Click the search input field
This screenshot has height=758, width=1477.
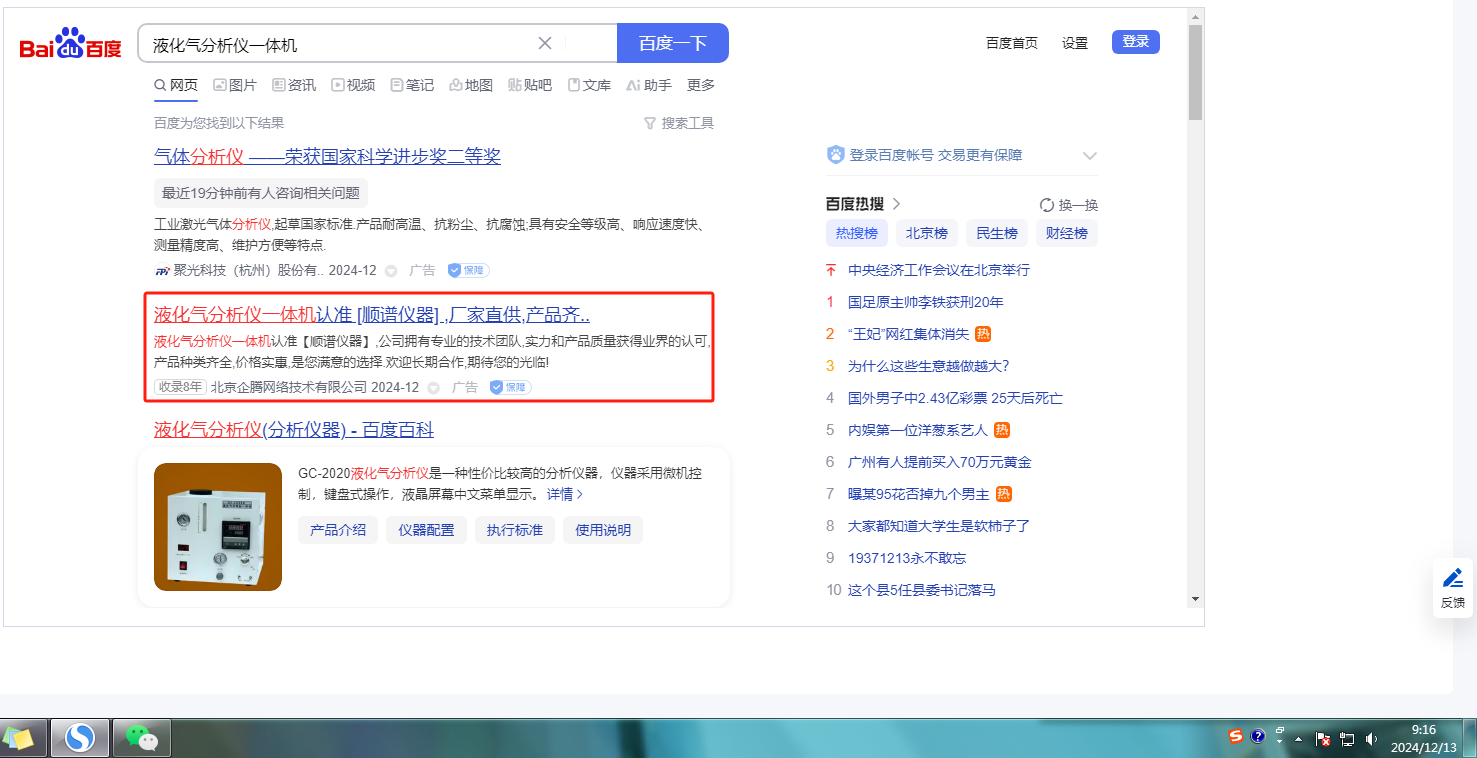tap(340, 44)
